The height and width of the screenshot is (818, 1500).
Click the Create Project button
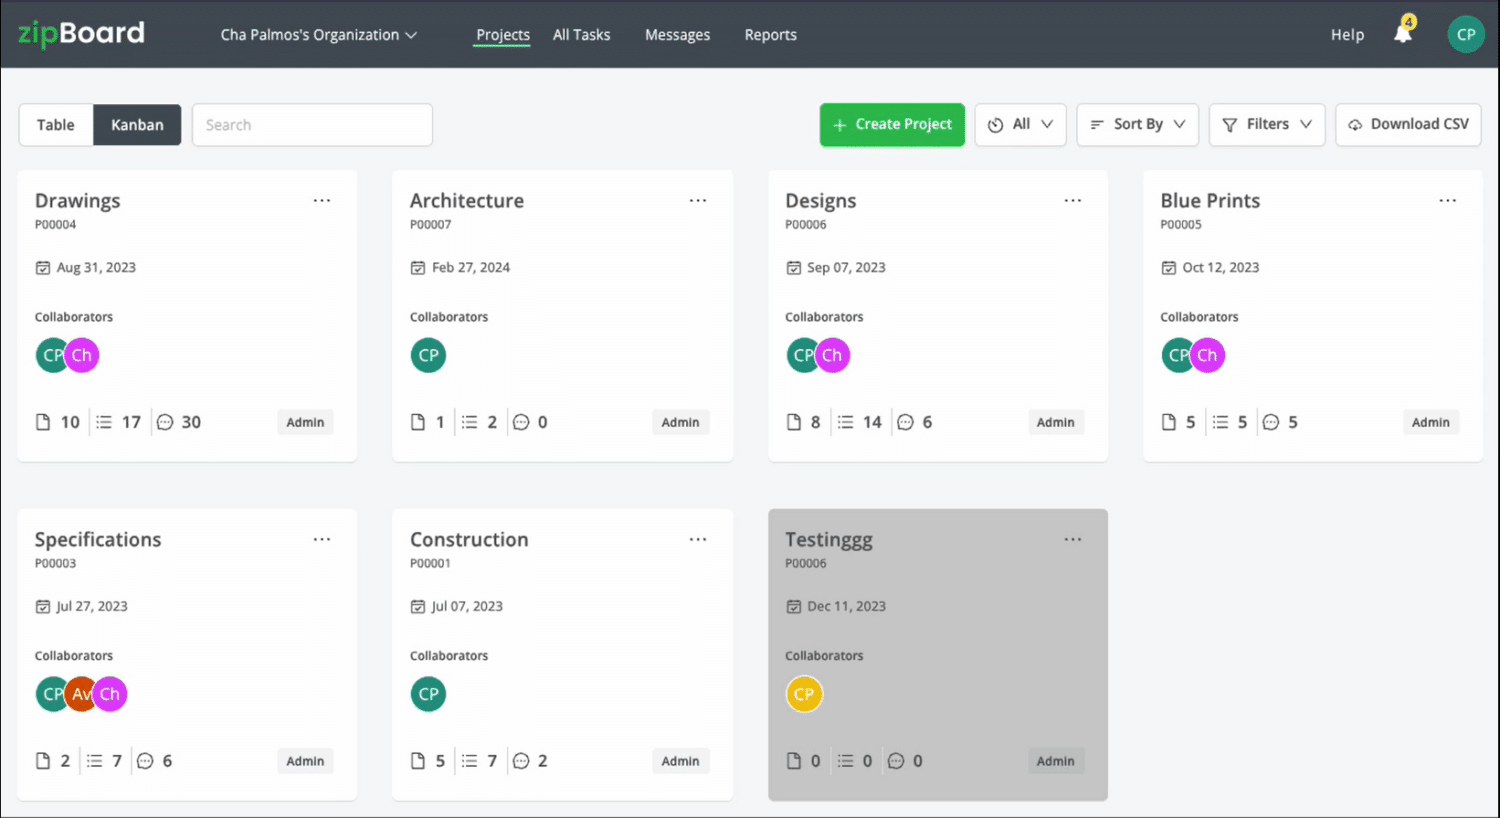[x=891, y=124]
